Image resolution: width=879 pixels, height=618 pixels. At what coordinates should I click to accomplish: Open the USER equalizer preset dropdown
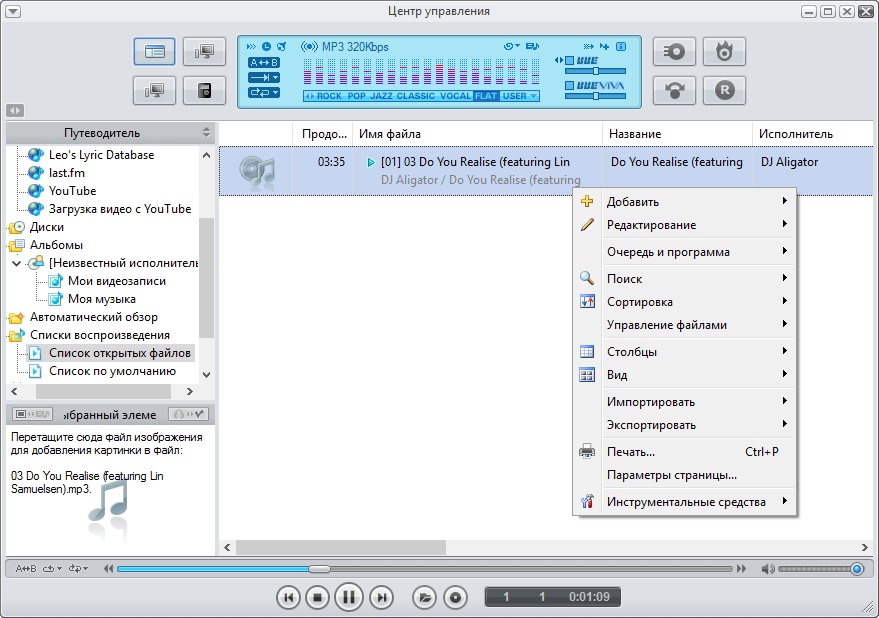pos(520,96)
